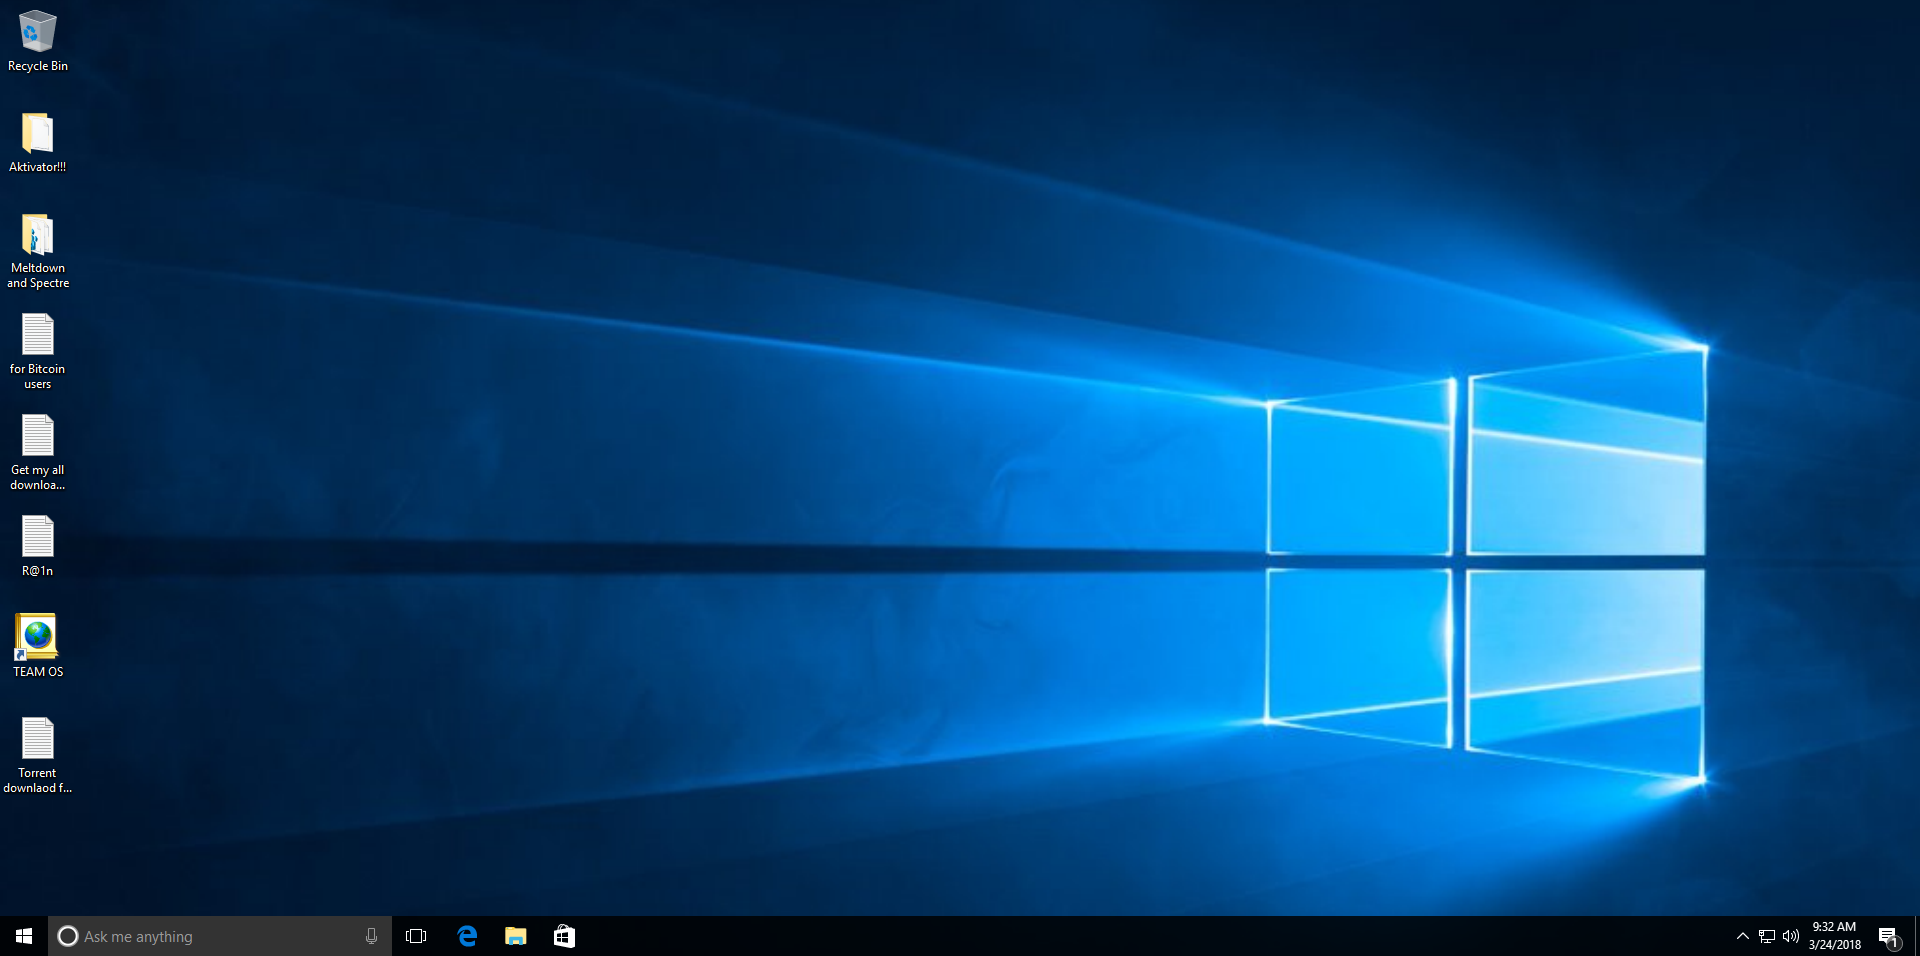The width and height of the screenshot is (1920, 956).
Task: Click the Show desktop sliver button
Action: point(1916,936)
